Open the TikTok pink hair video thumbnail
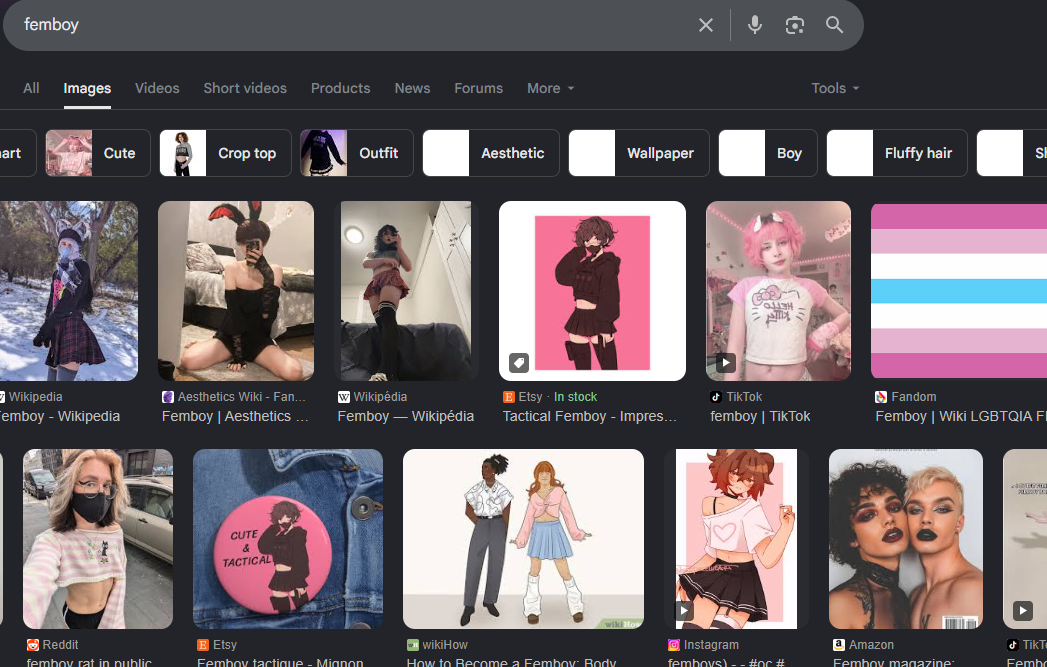This screenshot has width=1047, height=667. (779, 291)
